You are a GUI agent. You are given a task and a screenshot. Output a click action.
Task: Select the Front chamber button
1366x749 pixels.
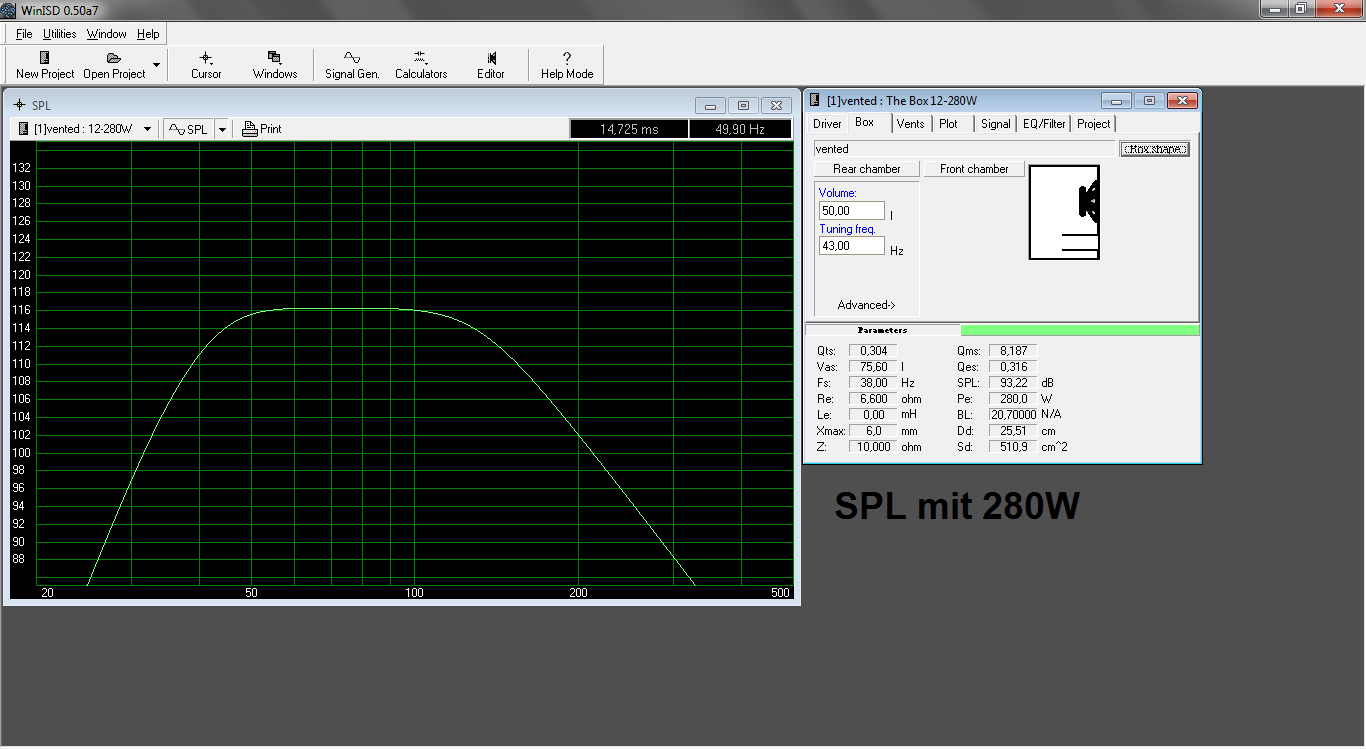click(x=974, y=169)
